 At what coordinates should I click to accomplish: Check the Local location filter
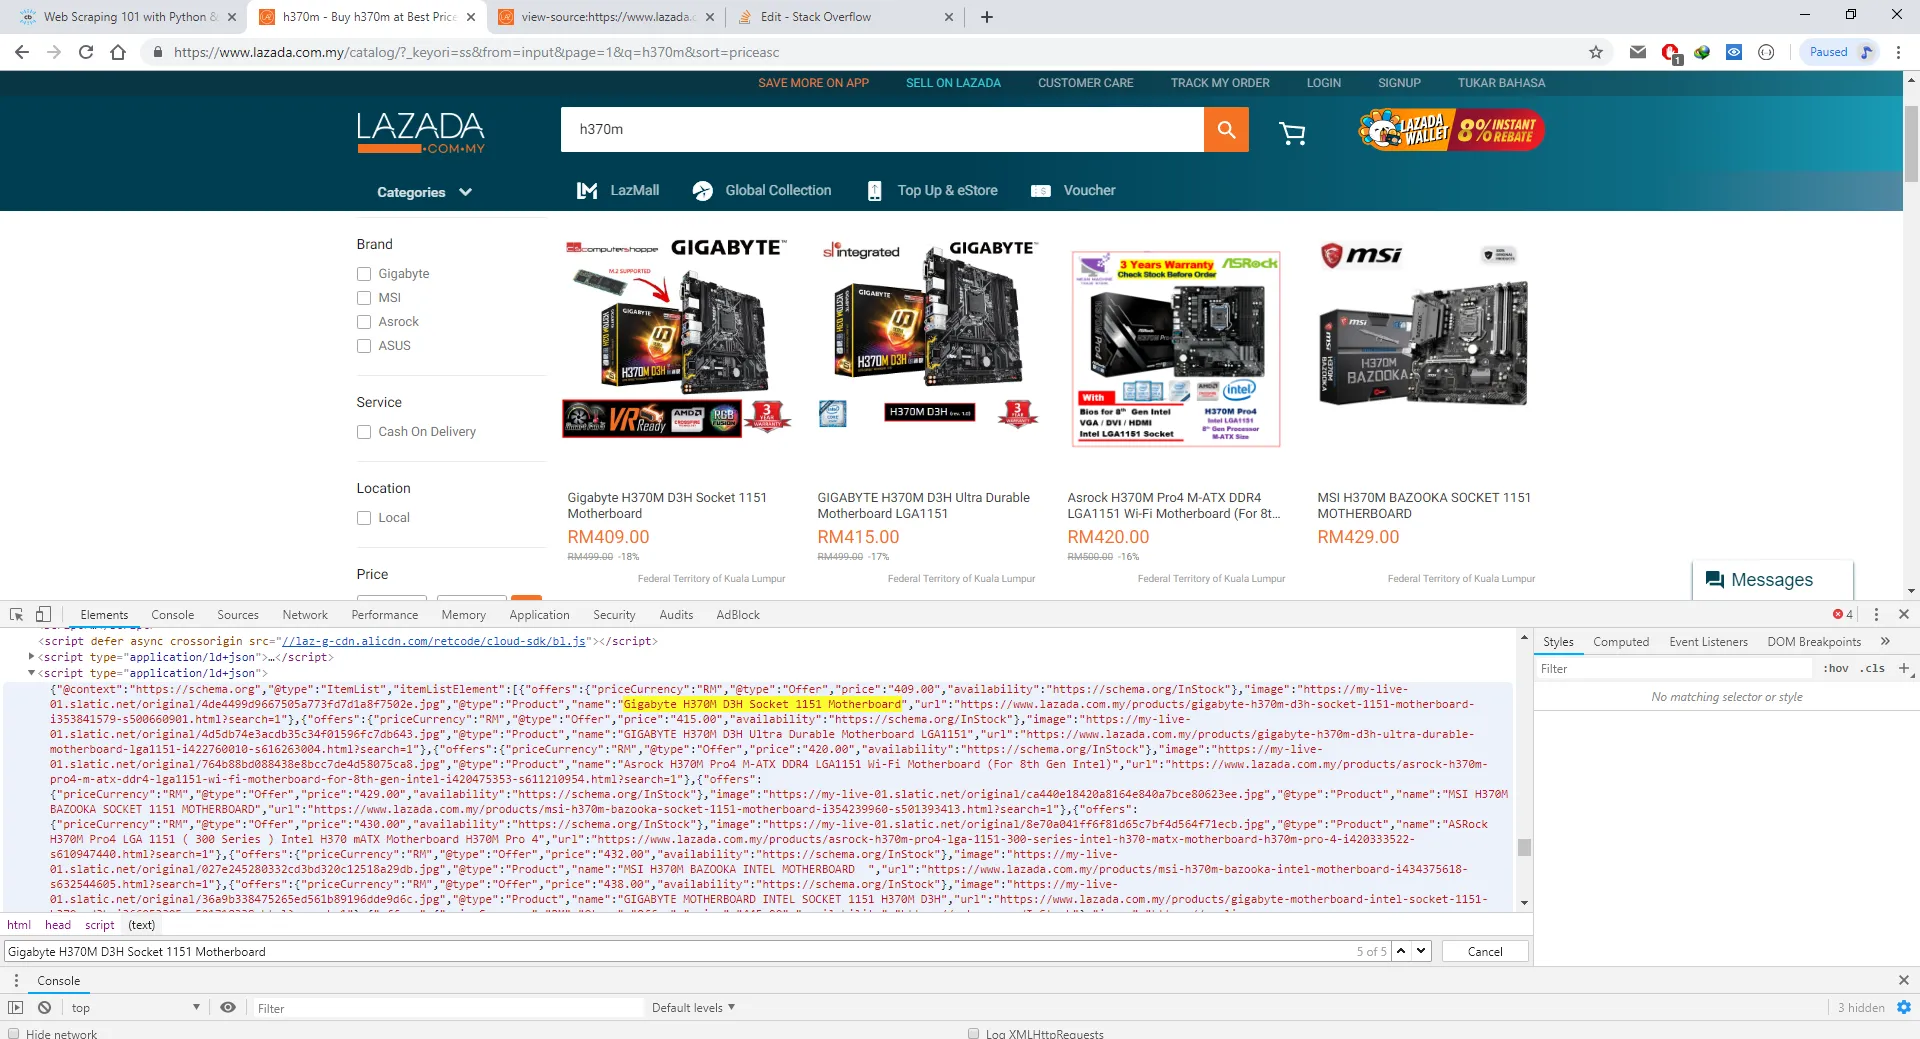[364, 518]
